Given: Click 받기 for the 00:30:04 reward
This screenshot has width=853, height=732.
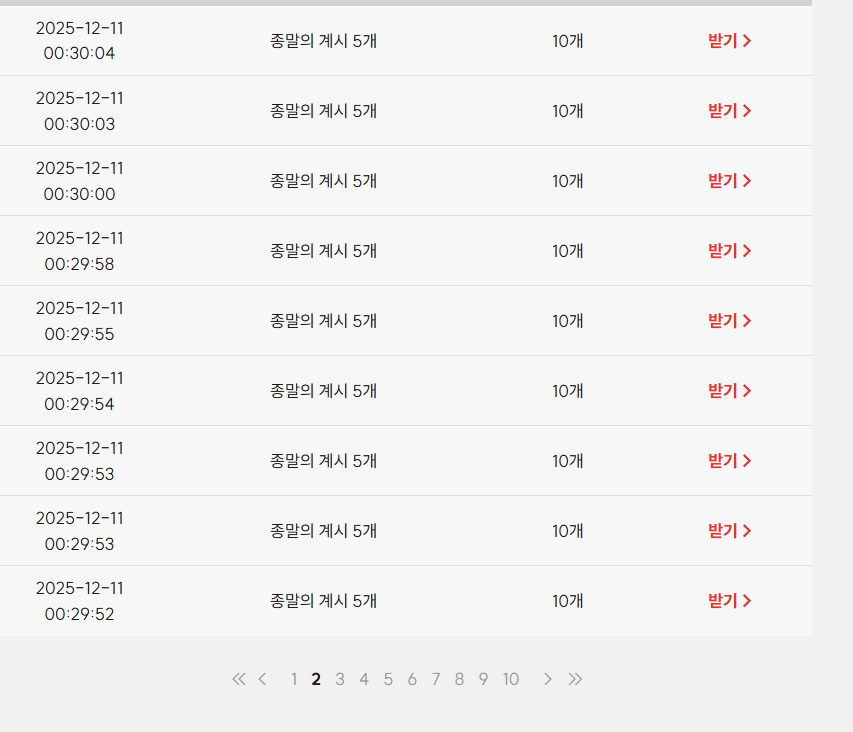Looking at the screenshot, I should pyautogui.click(x=729, y=41).
